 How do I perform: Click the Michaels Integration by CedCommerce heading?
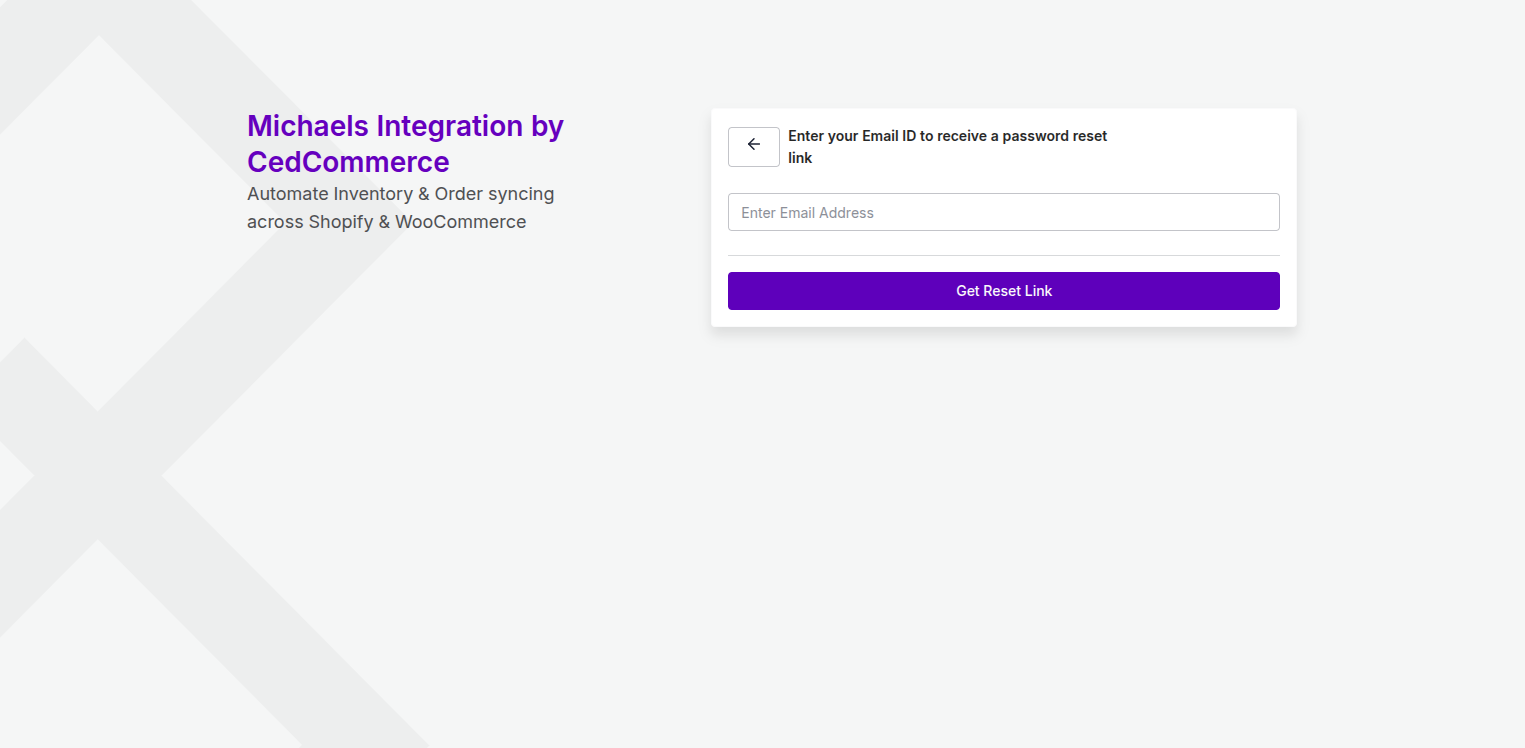(x=405, y=143)
